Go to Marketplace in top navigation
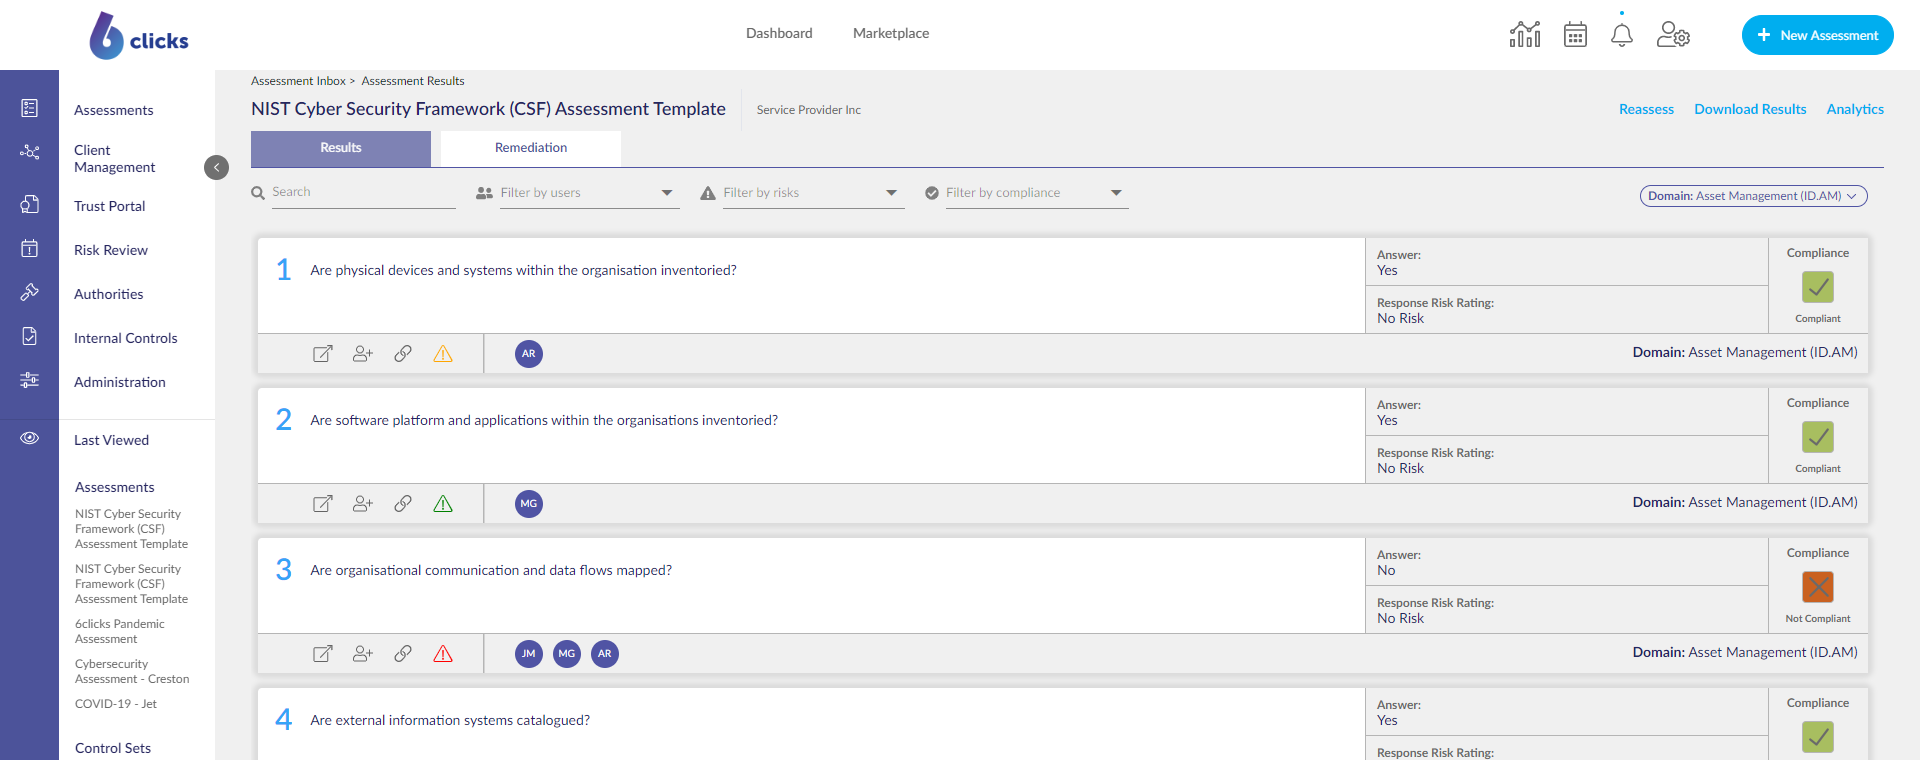Screen dimensions: 1920x760 pos(891,33)
